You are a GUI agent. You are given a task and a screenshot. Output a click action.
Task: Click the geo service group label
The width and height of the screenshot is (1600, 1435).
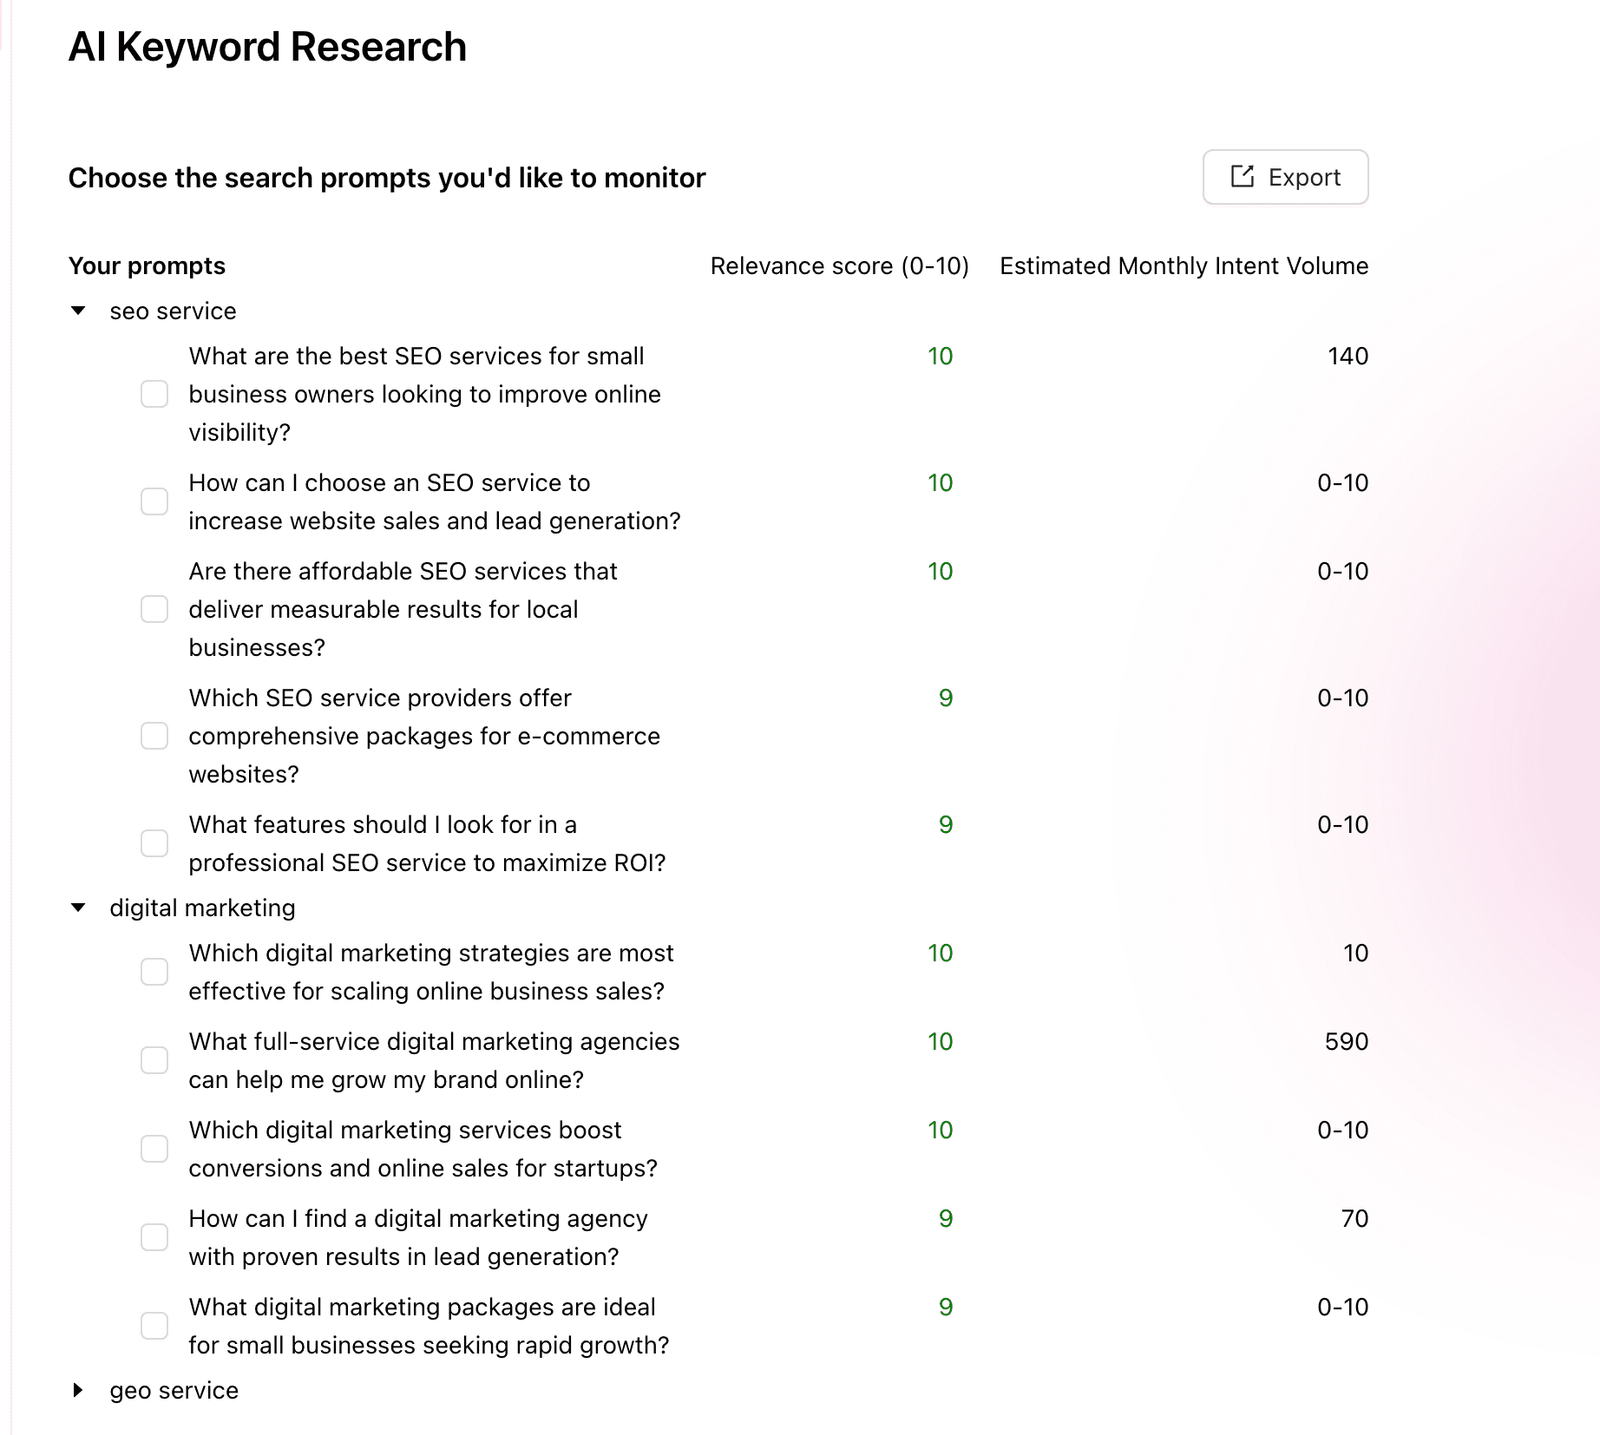click(x=174, y=1390)
